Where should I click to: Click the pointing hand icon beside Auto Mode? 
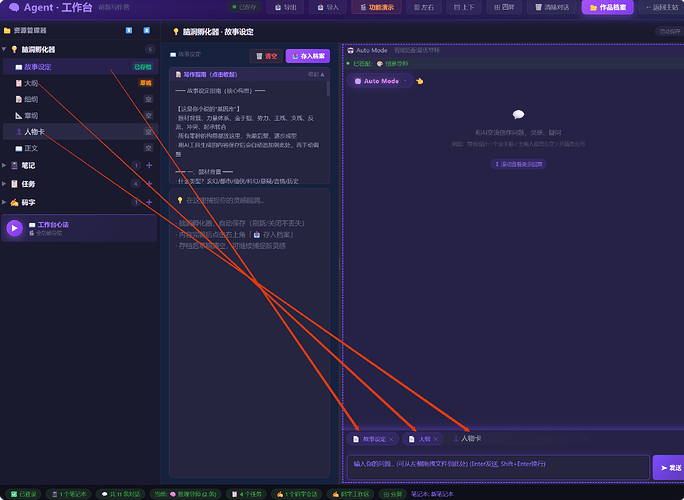pyautogui.click(x=420, y=81)
